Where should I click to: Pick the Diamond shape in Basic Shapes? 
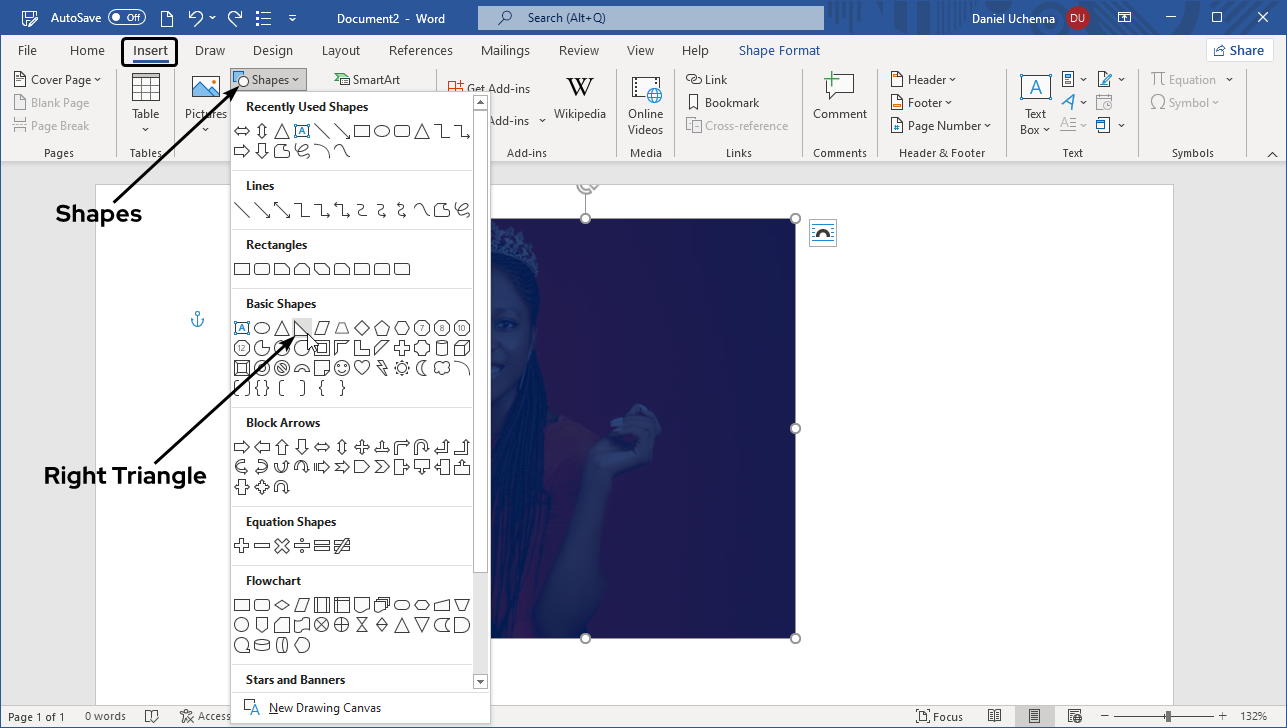pyautogui.click(x=362, y=328)
